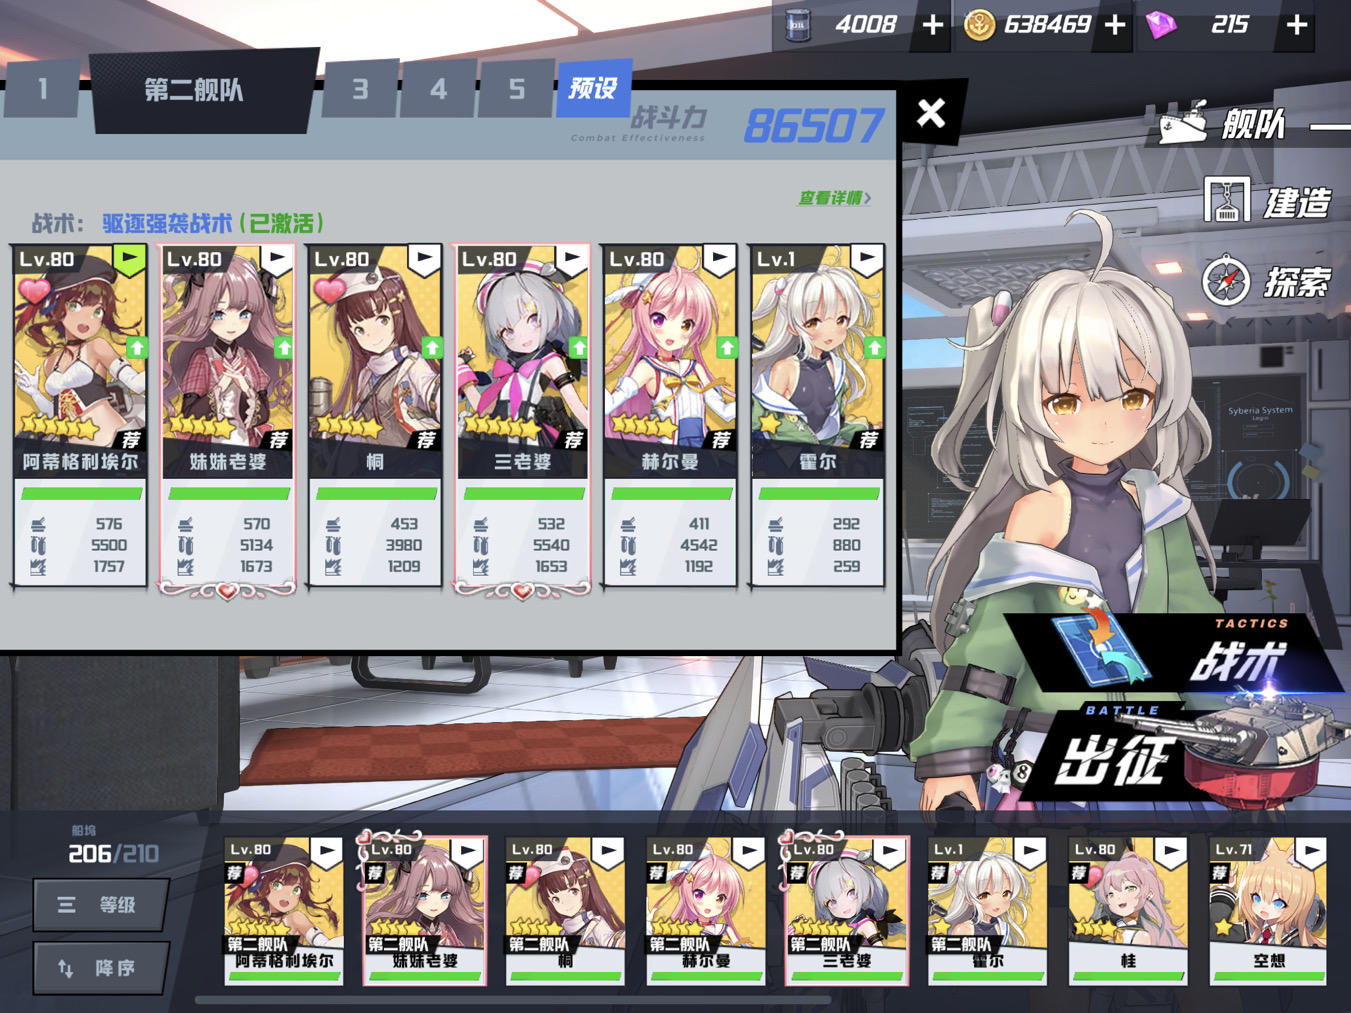This screenshot has height=1013, width=1351.
Task: Click the dock list horizontal scrollbar
Action: point(512,999)
